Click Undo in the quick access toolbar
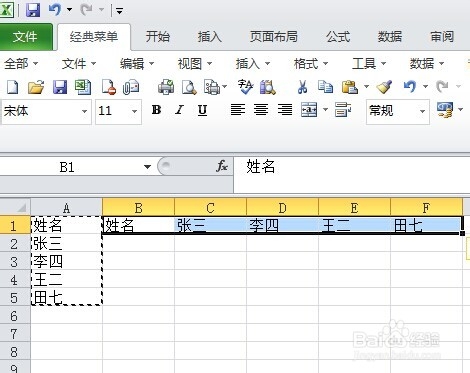 click(x=55, y=10)
